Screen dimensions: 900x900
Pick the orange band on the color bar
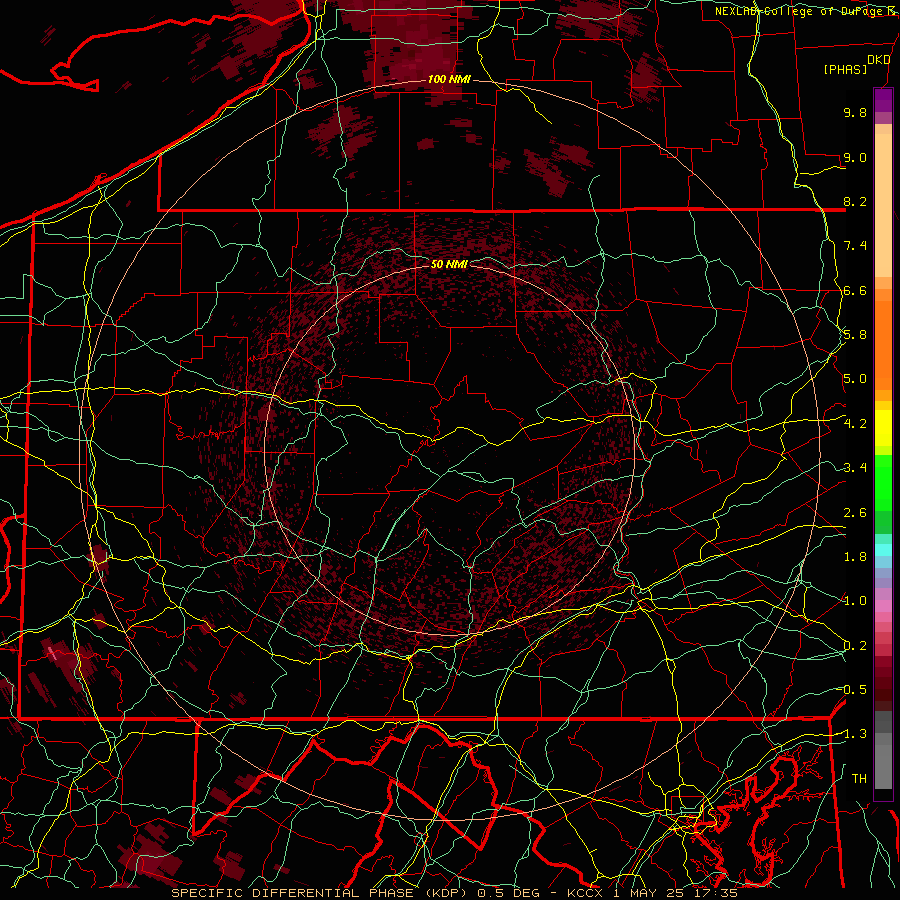tap(883, 344)
